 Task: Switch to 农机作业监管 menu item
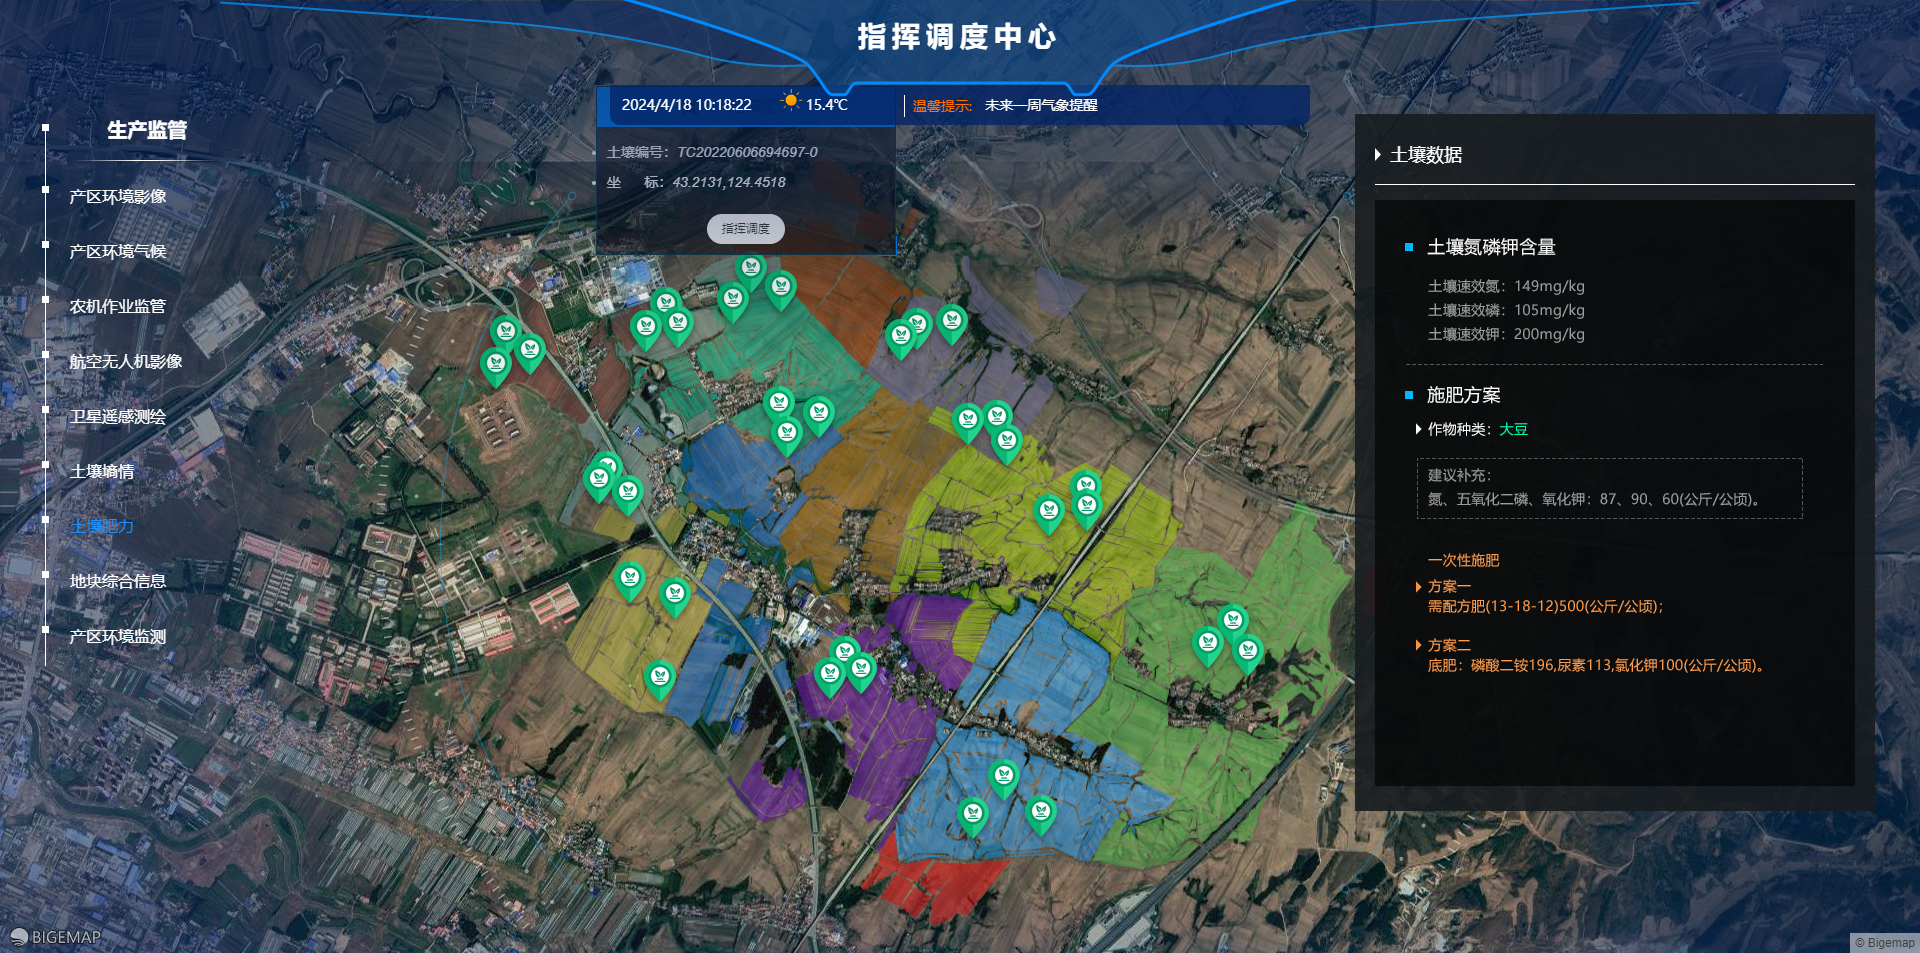tap(117, 306)
